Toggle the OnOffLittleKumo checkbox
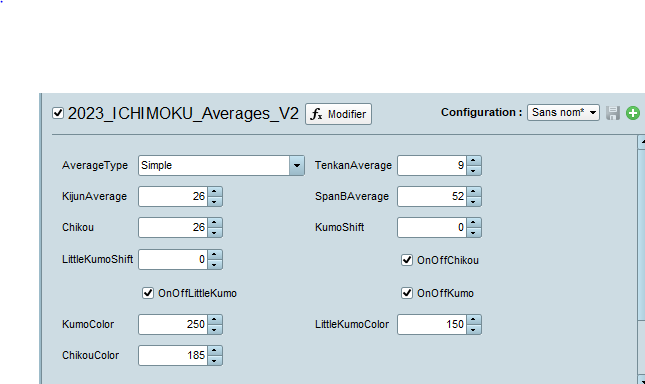The image size is (645, 384). (x=148, y=293)
